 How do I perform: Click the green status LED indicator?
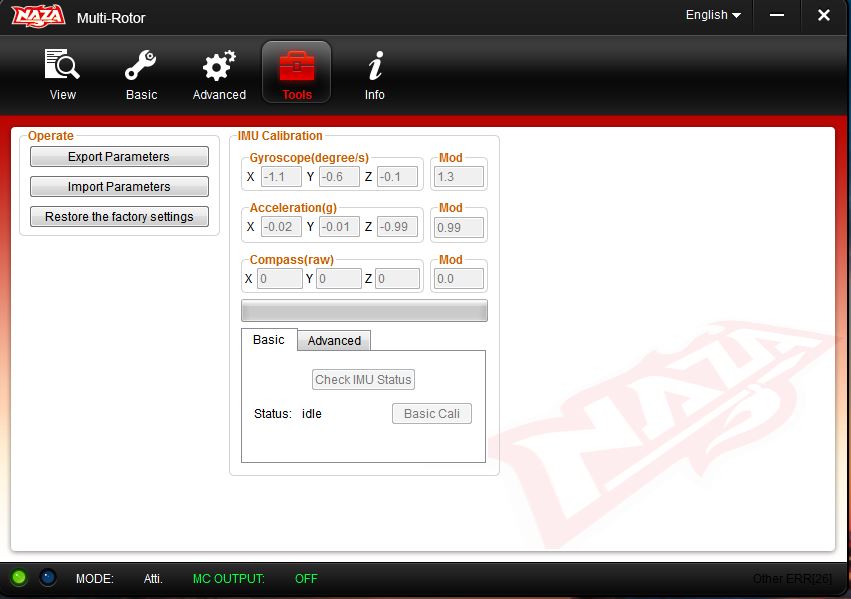[19, 578]
